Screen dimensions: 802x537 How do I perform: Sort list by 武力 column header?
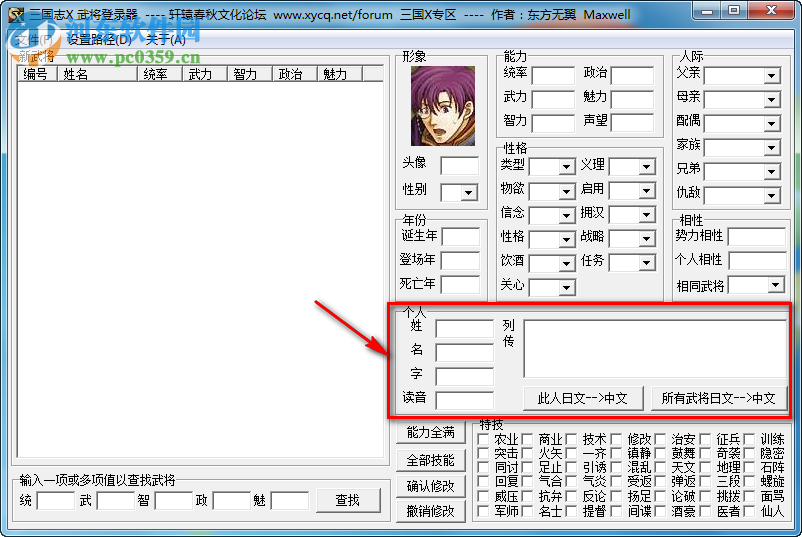(205, 74)
